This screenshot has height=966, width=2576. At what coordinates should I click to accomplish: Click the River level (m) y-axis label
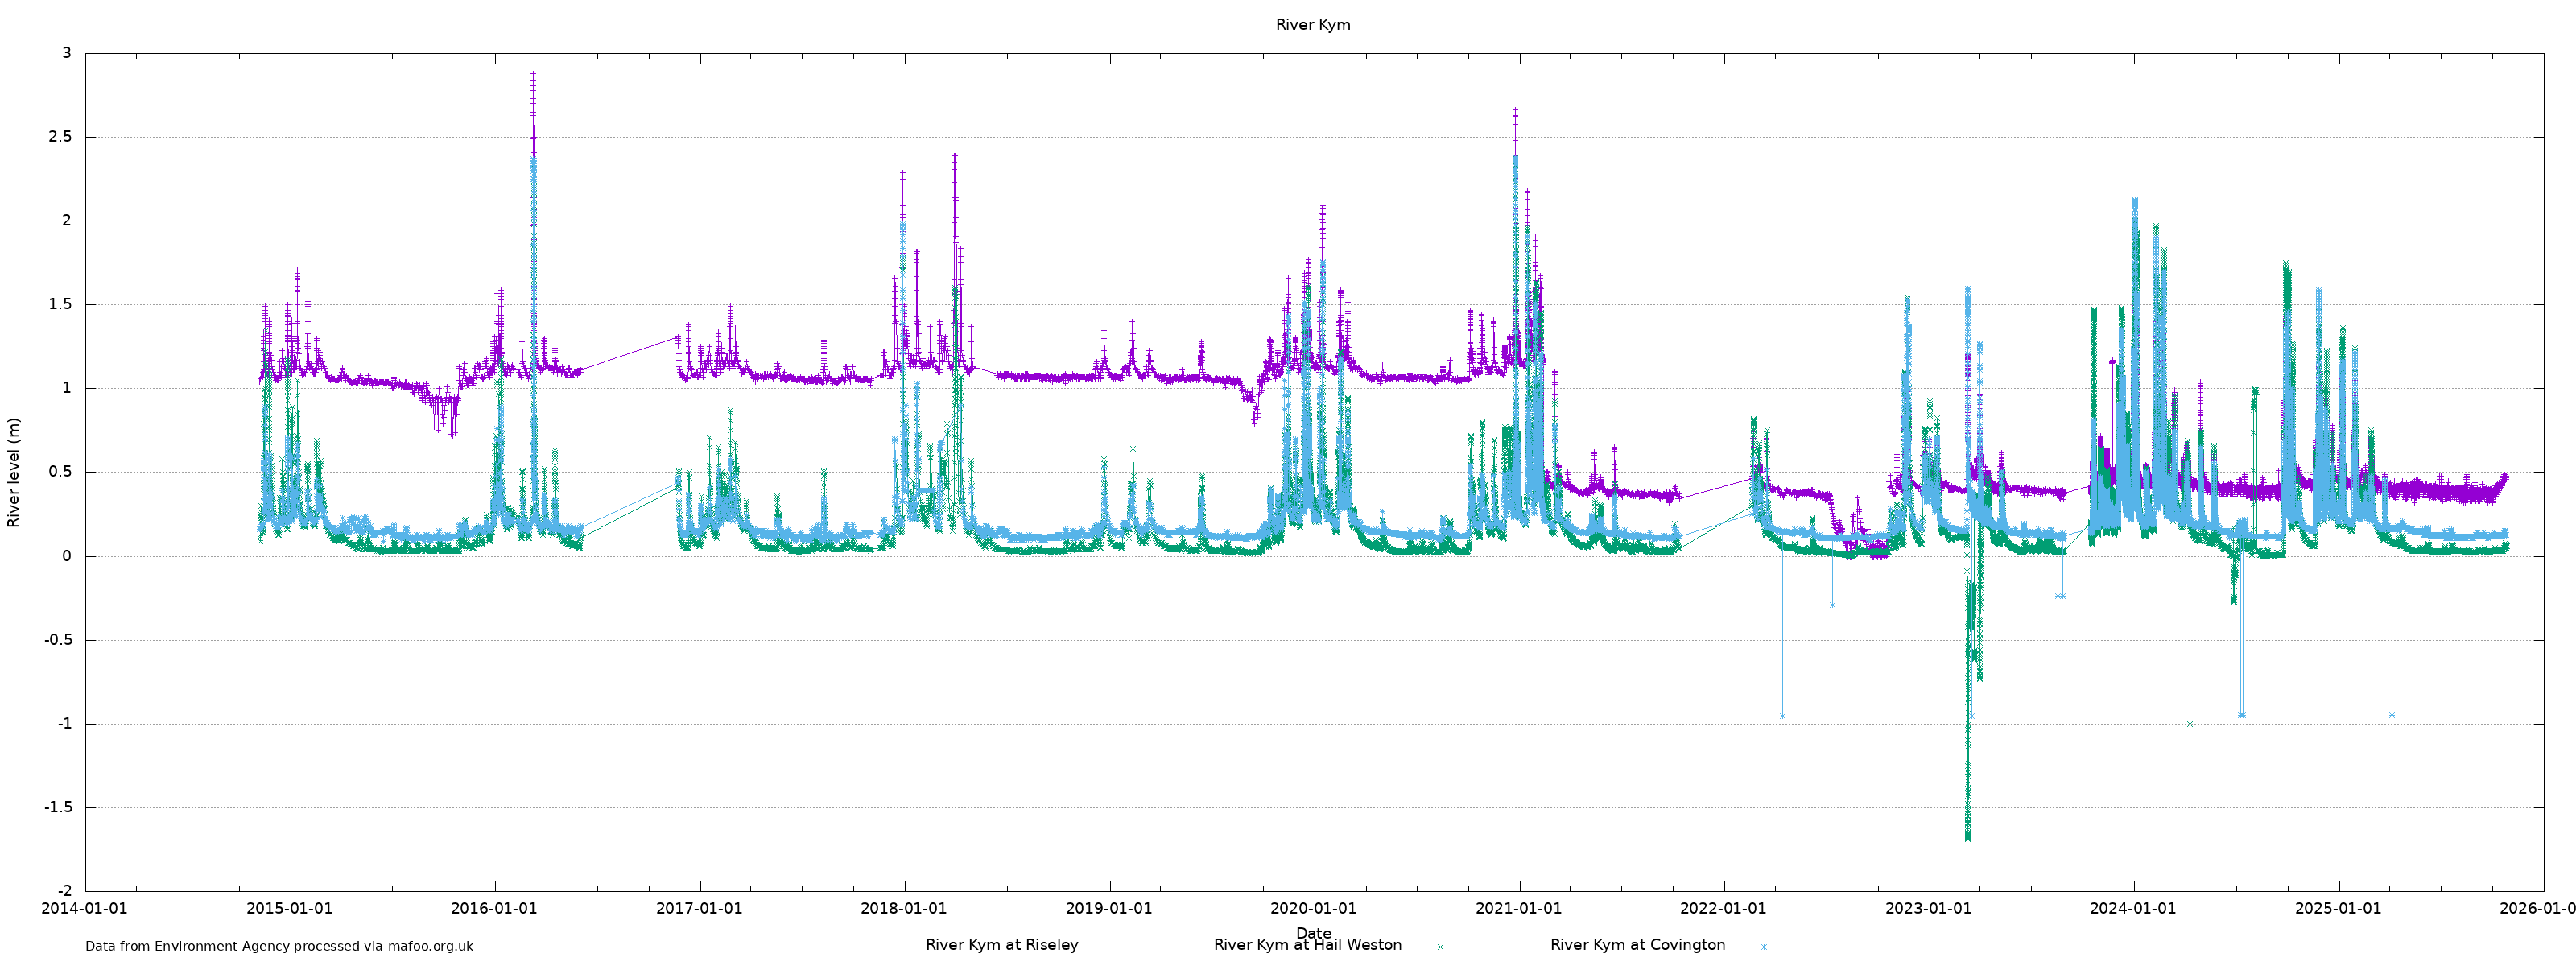[x=14, y=472]
